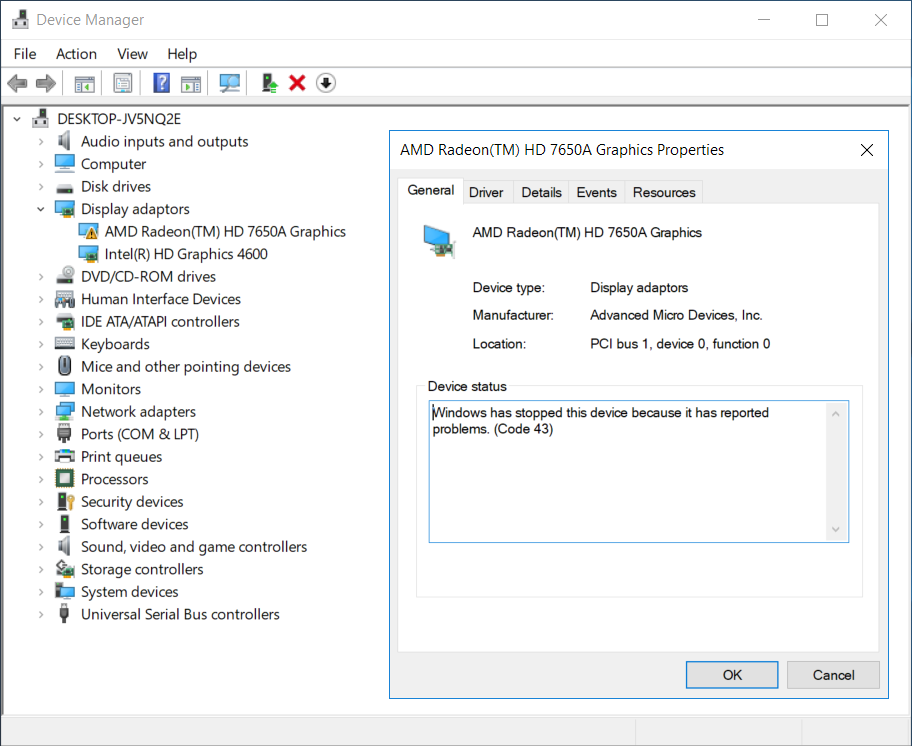Select AMD Radeon(TM) HD 7650A Graphics tree label

click(225, 231)
